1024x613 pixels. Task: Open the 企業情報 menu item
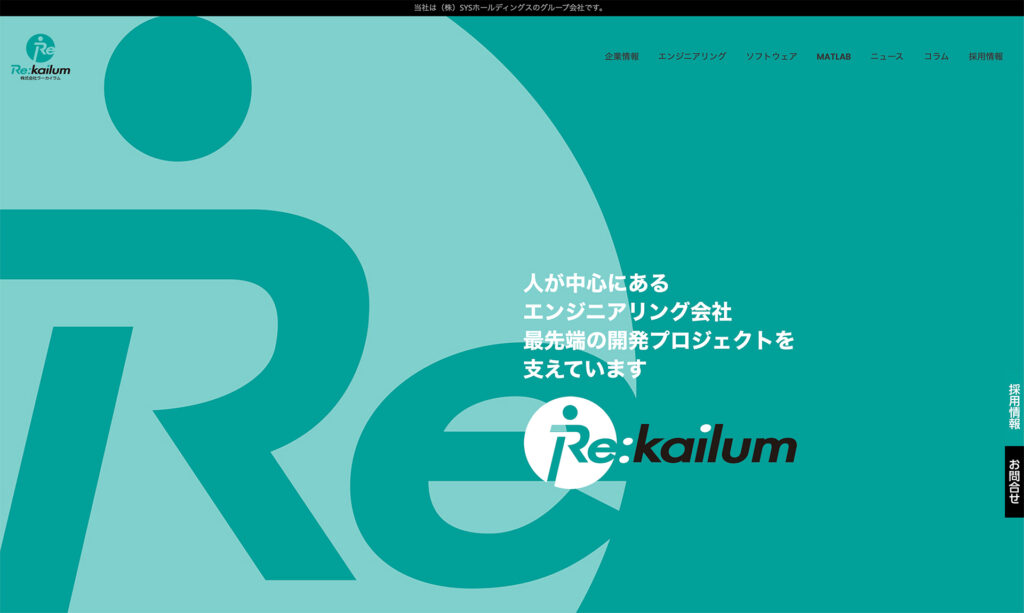(622, 57)
